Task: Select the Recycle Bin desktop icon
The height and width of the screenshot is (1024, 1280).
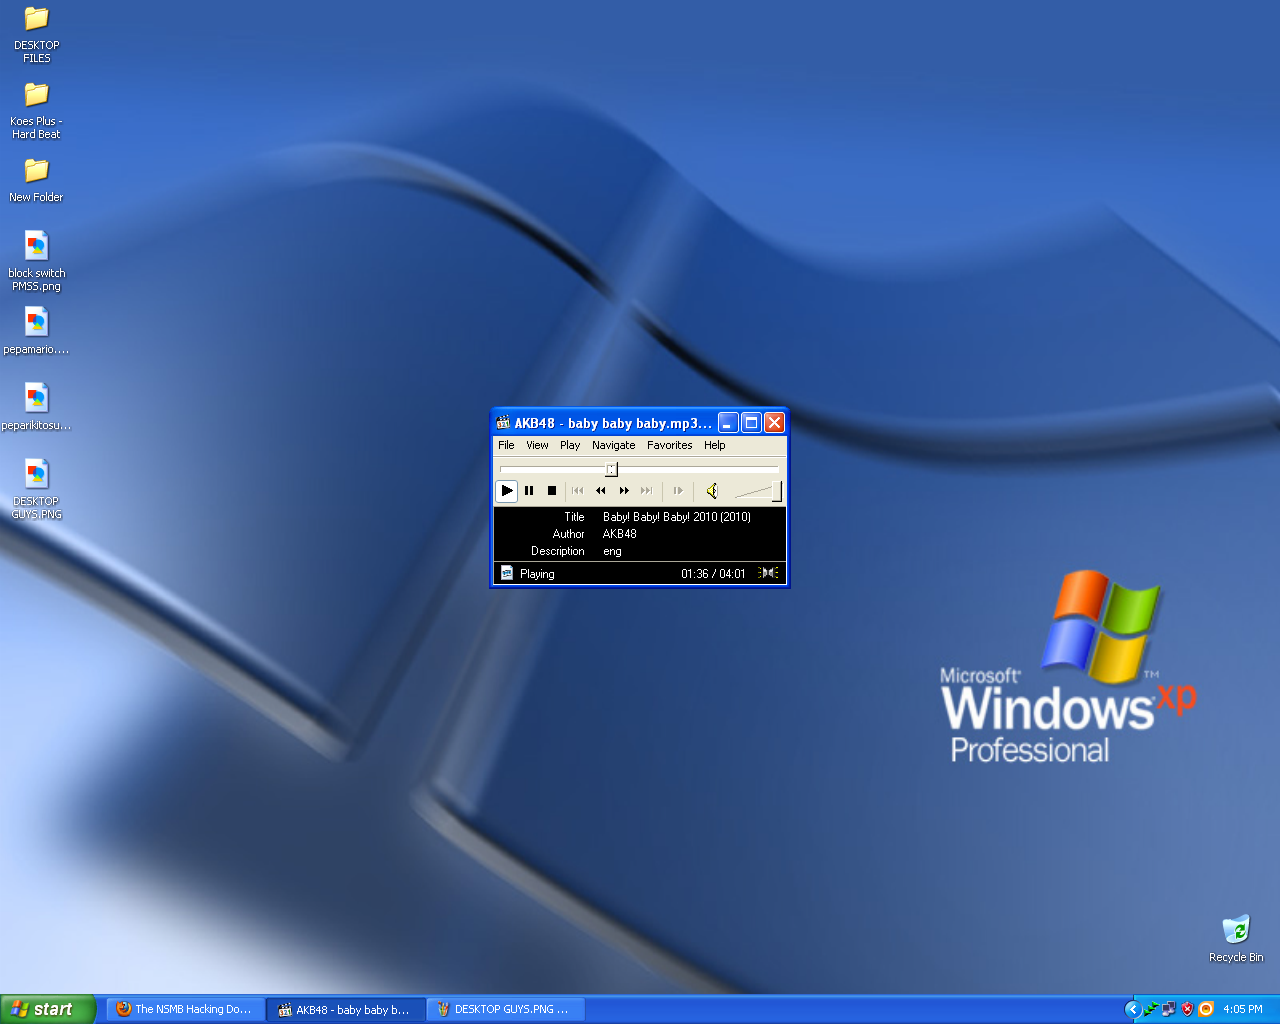Action: click(x=1236, y=930)
